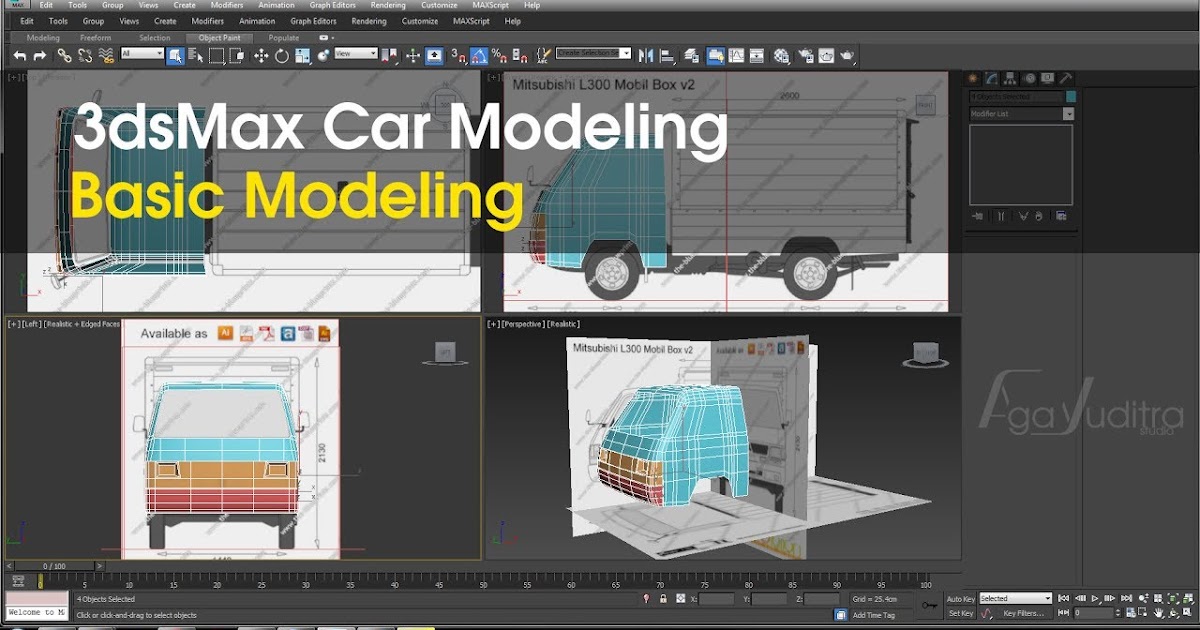Select the Pan view tool
1200x630 pixels.
tap(1158, 613)
